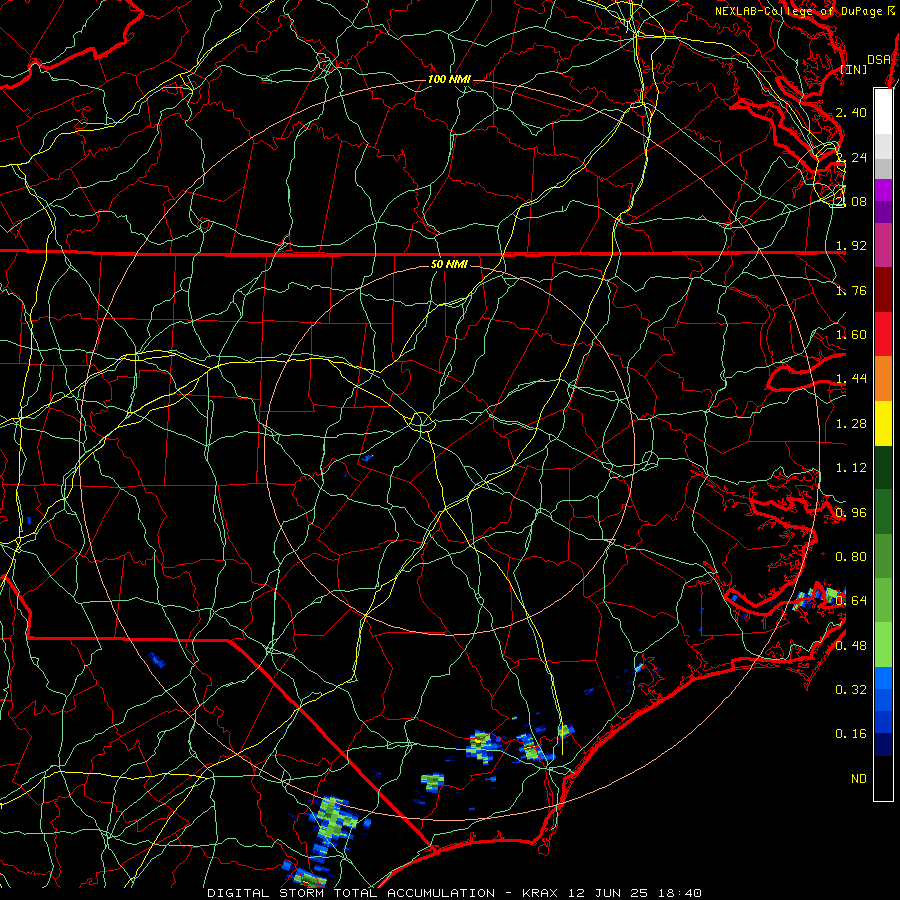Click the "DSA" product label

[x=879, y=59]
